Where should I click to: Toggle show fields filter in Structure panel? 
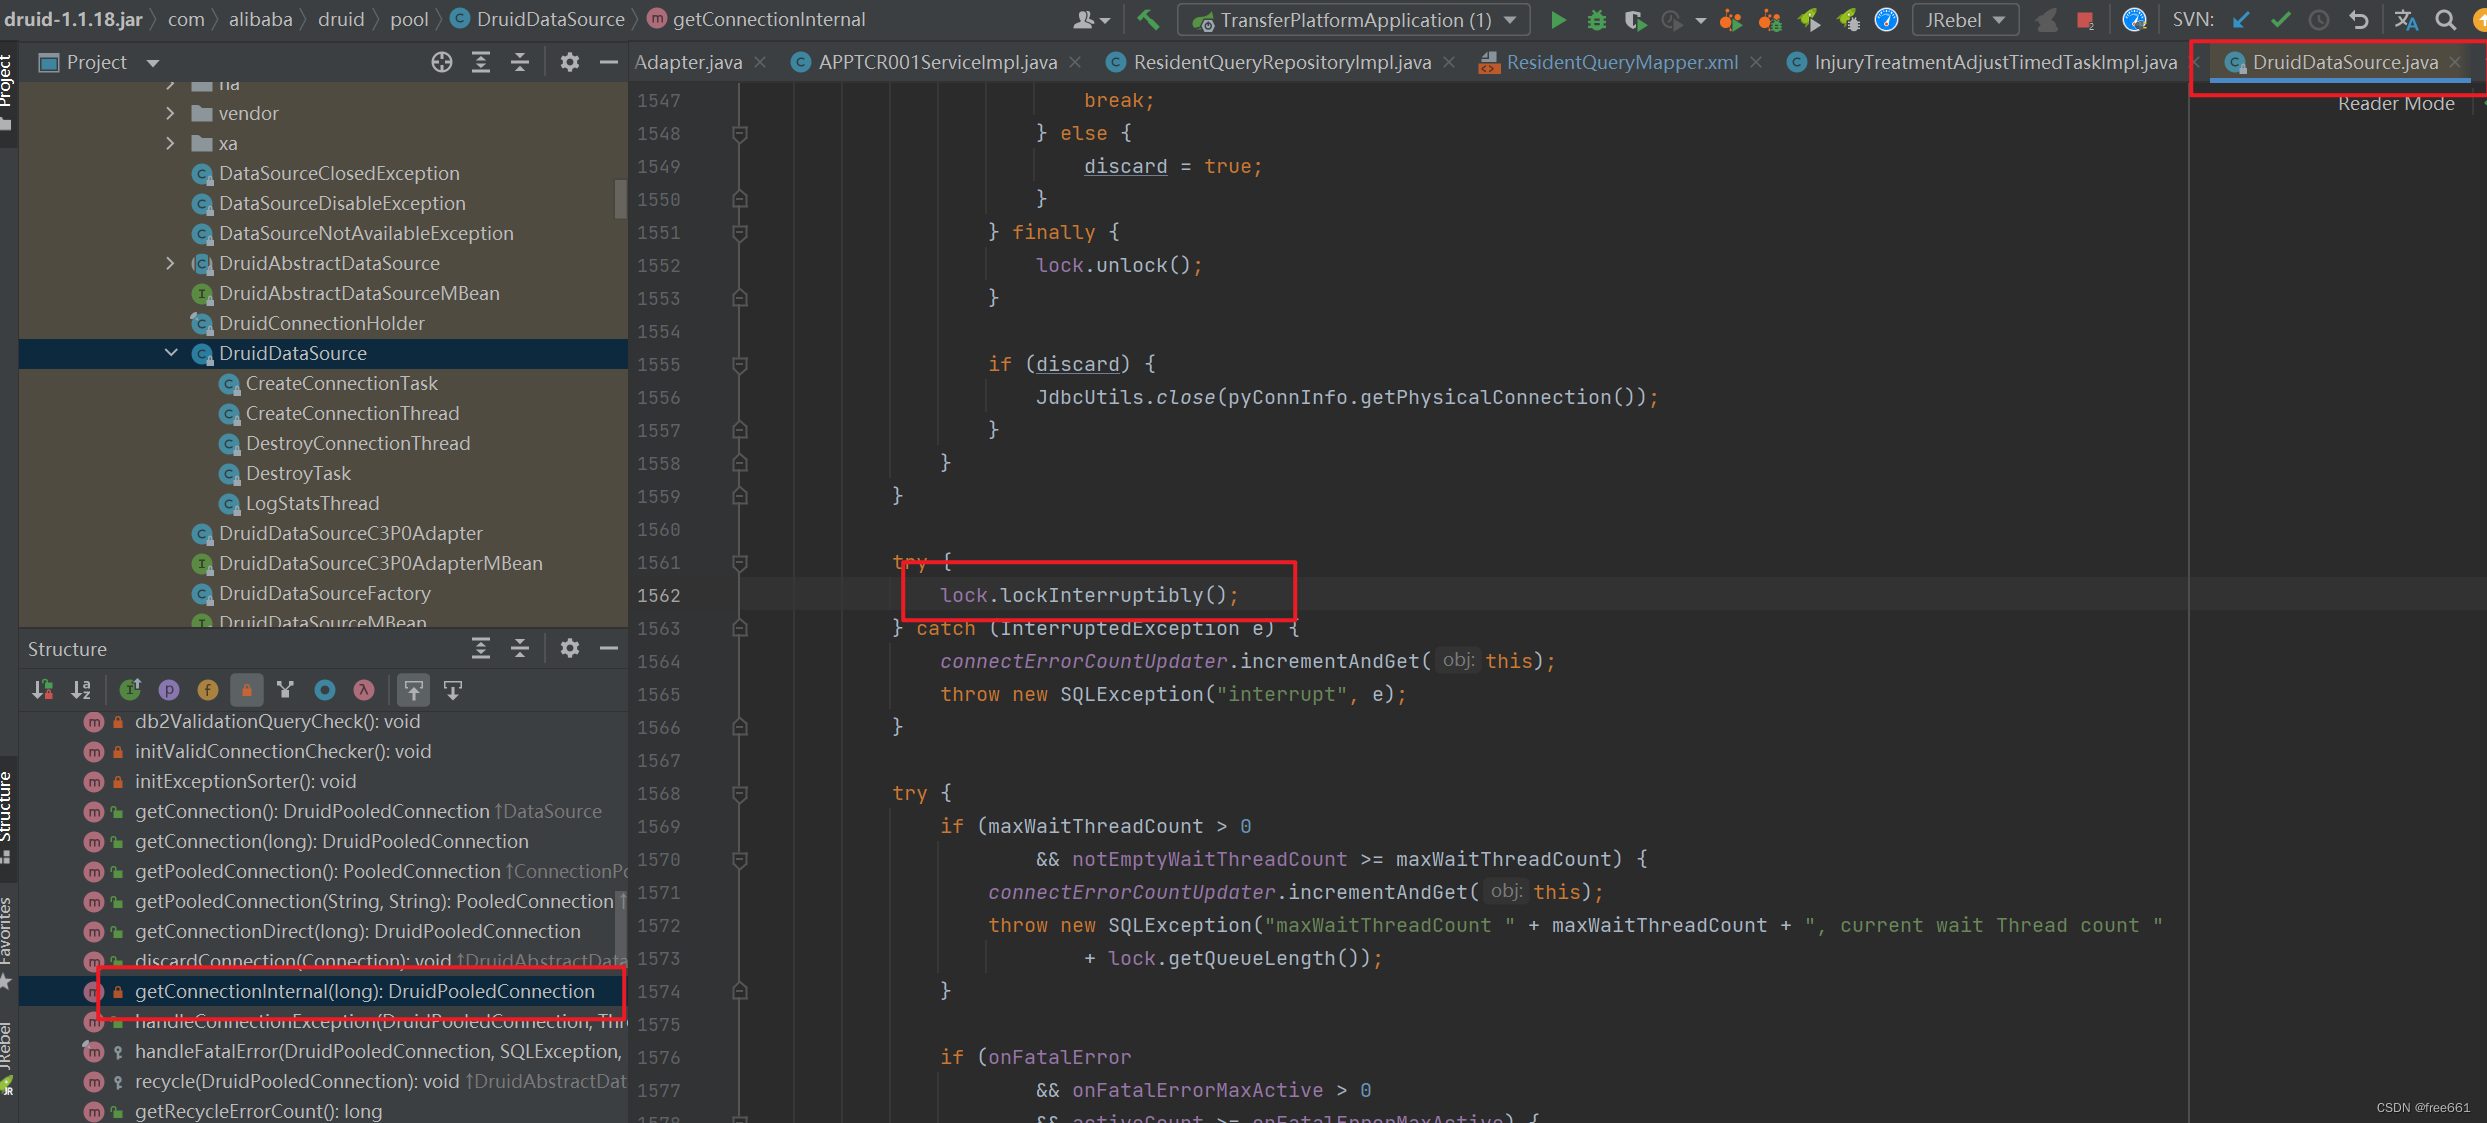[207, 689]
